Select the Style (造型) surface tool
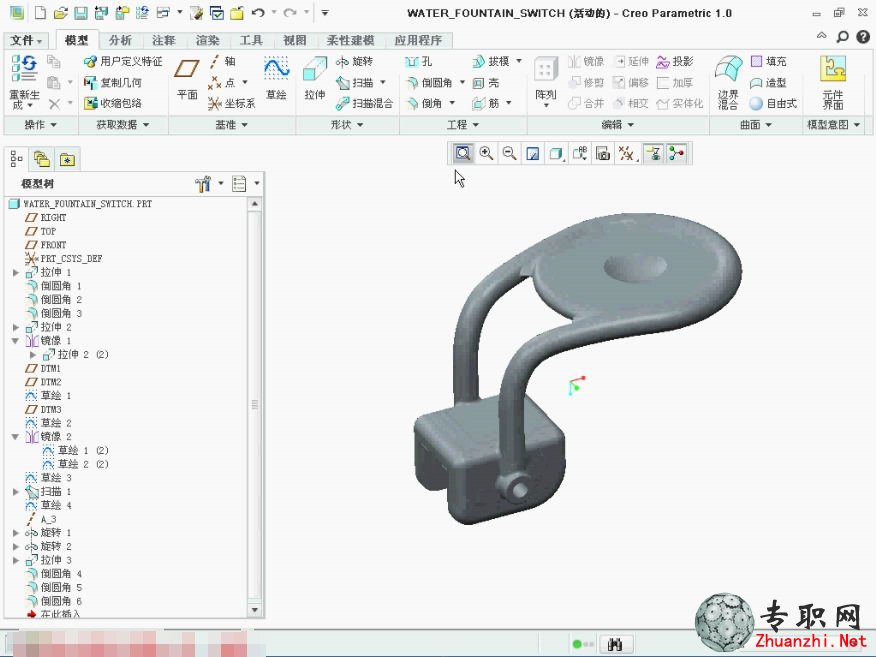This screenshot has height=657, width=876. (768, 83)
